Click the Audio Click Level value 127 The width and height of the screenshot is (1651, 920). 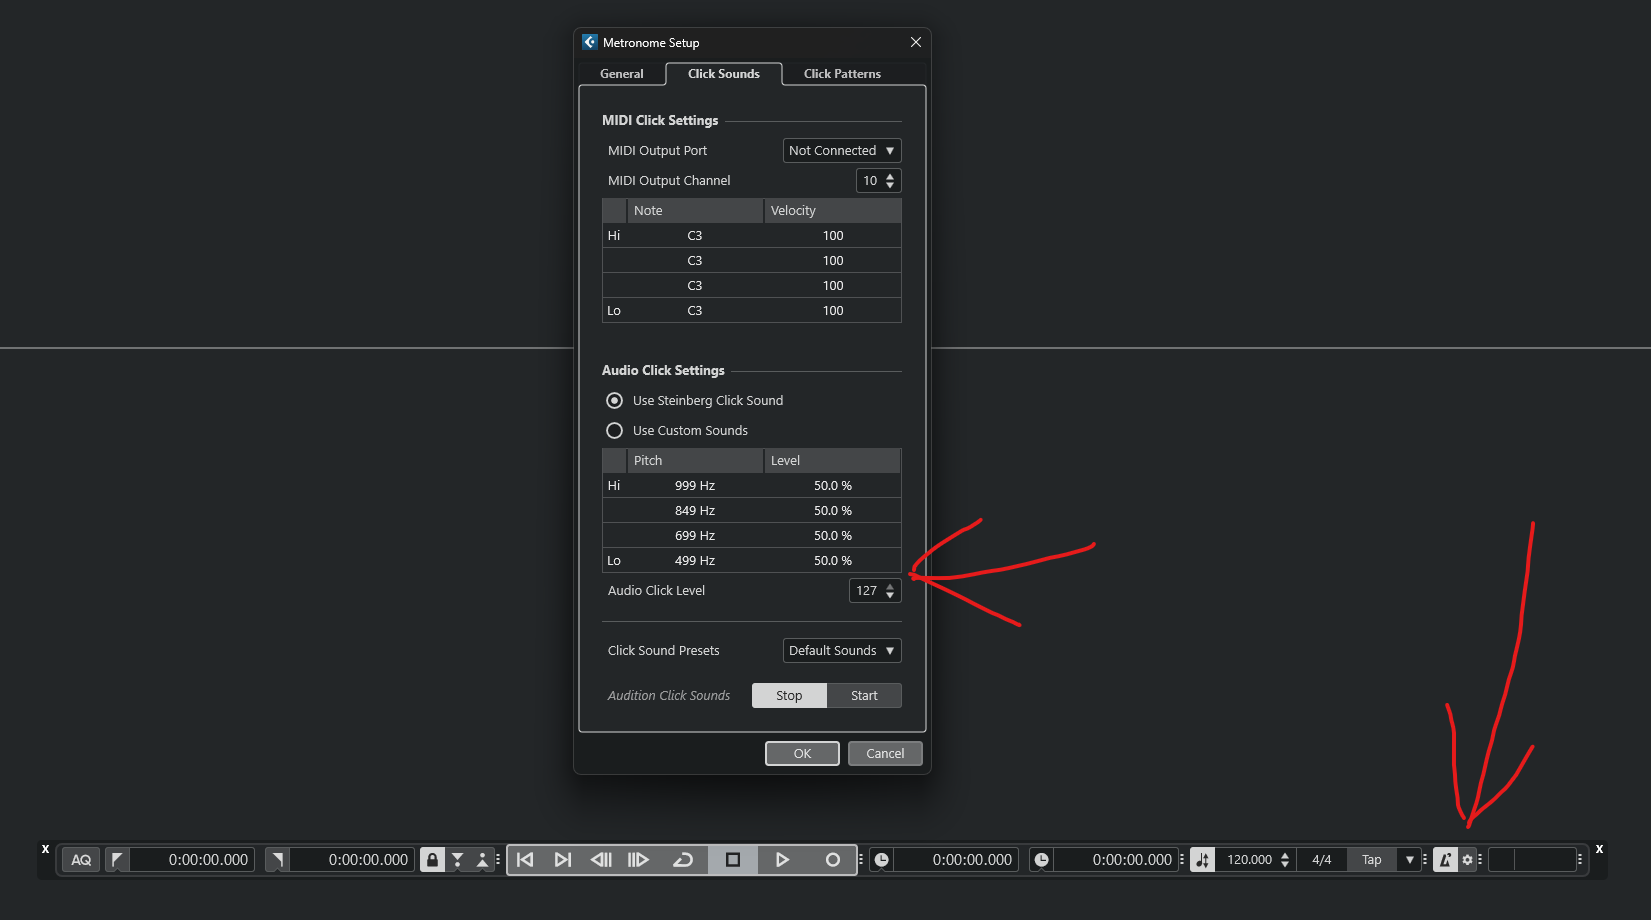click(866, 591)
